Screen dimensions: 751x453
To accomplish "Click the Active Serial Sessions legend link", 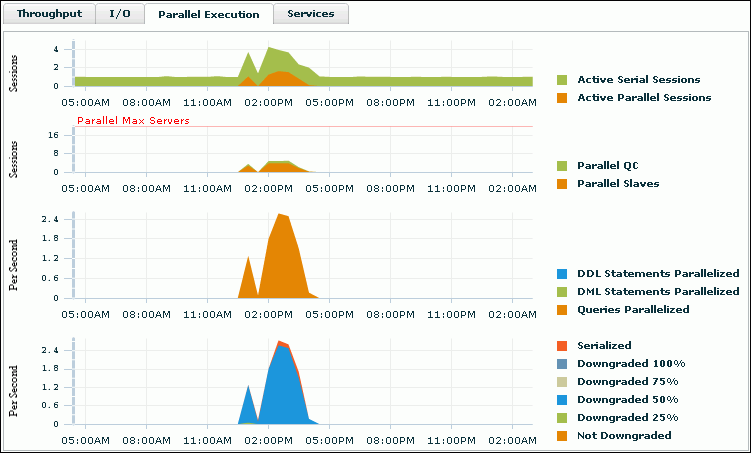I will (638, 79).
